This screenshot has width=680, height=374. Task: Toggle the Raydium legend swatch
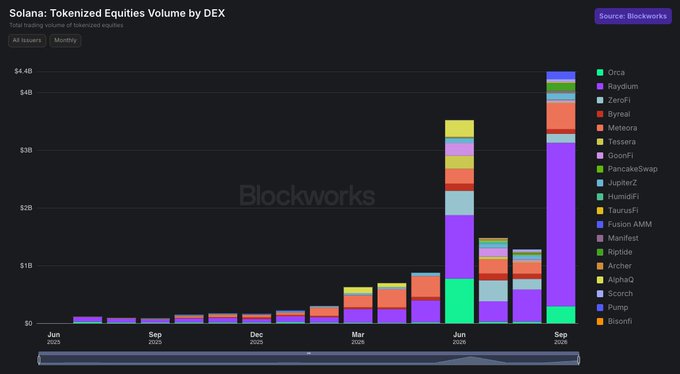pos(600,86)
